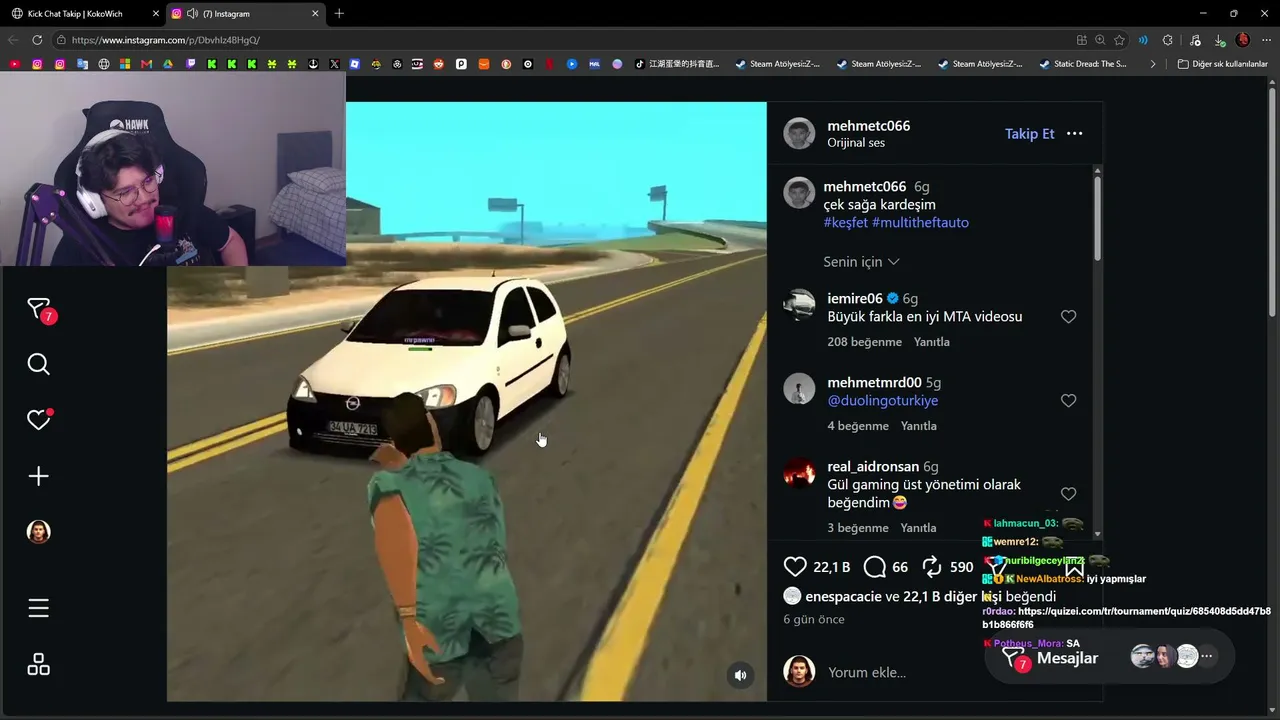Viewport: 1280px width, 720px height.
Task: Open your profile avatar in the left sidebar
Action: pyautogui.click(x=38, y=532)
